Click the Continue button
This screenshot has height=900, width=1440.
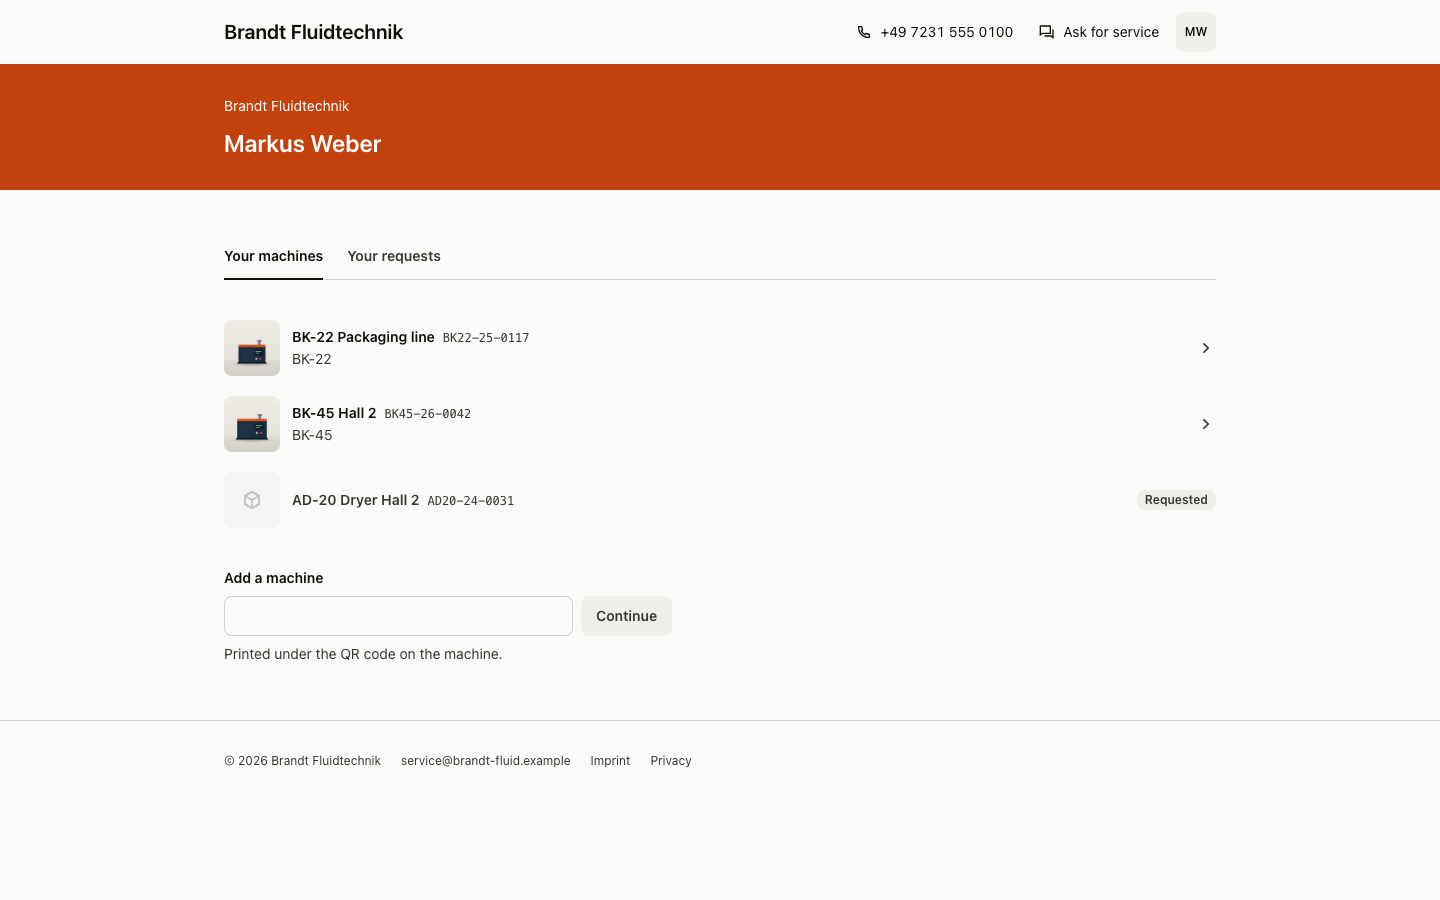[626, 616]
